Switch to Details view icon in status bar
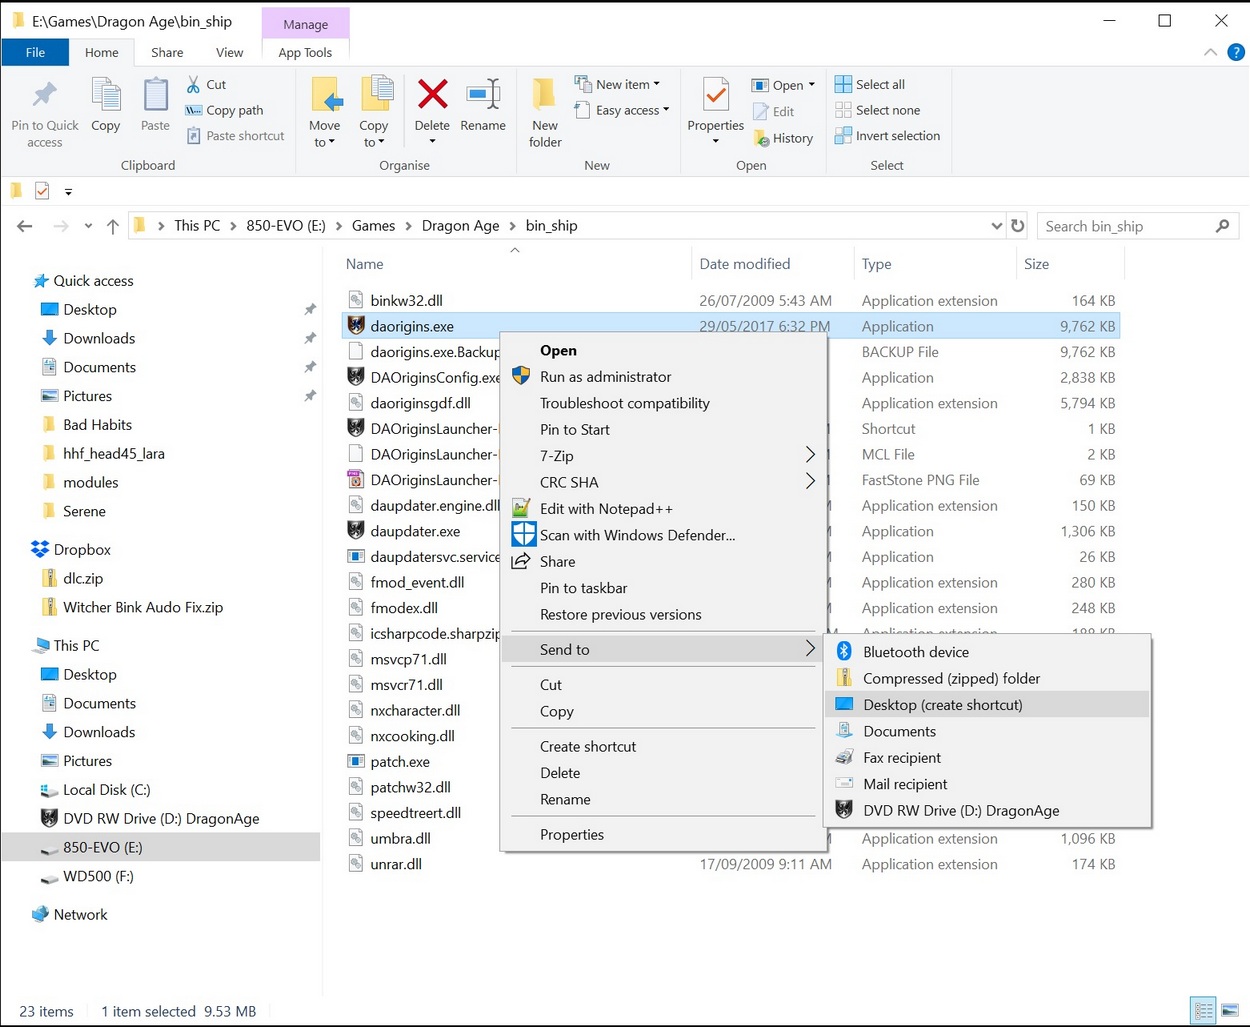Viewport: 1250px width, 1027px height. point(1204,1011)
